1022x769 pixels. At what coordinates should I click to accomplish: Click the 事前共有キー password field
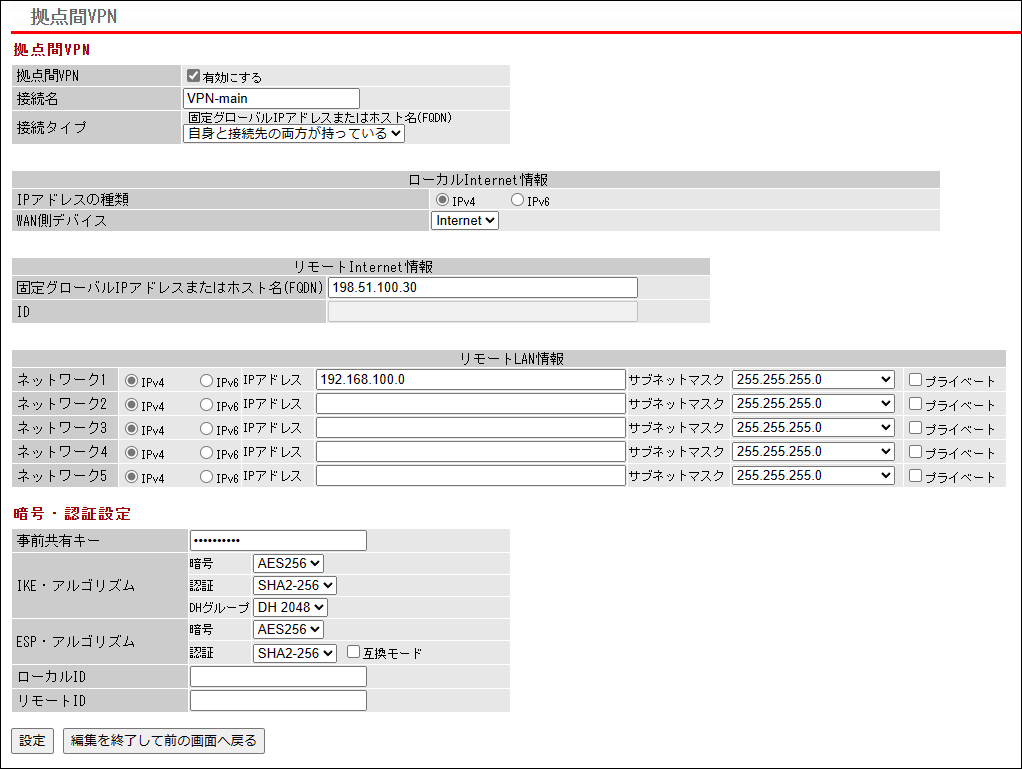278,540
